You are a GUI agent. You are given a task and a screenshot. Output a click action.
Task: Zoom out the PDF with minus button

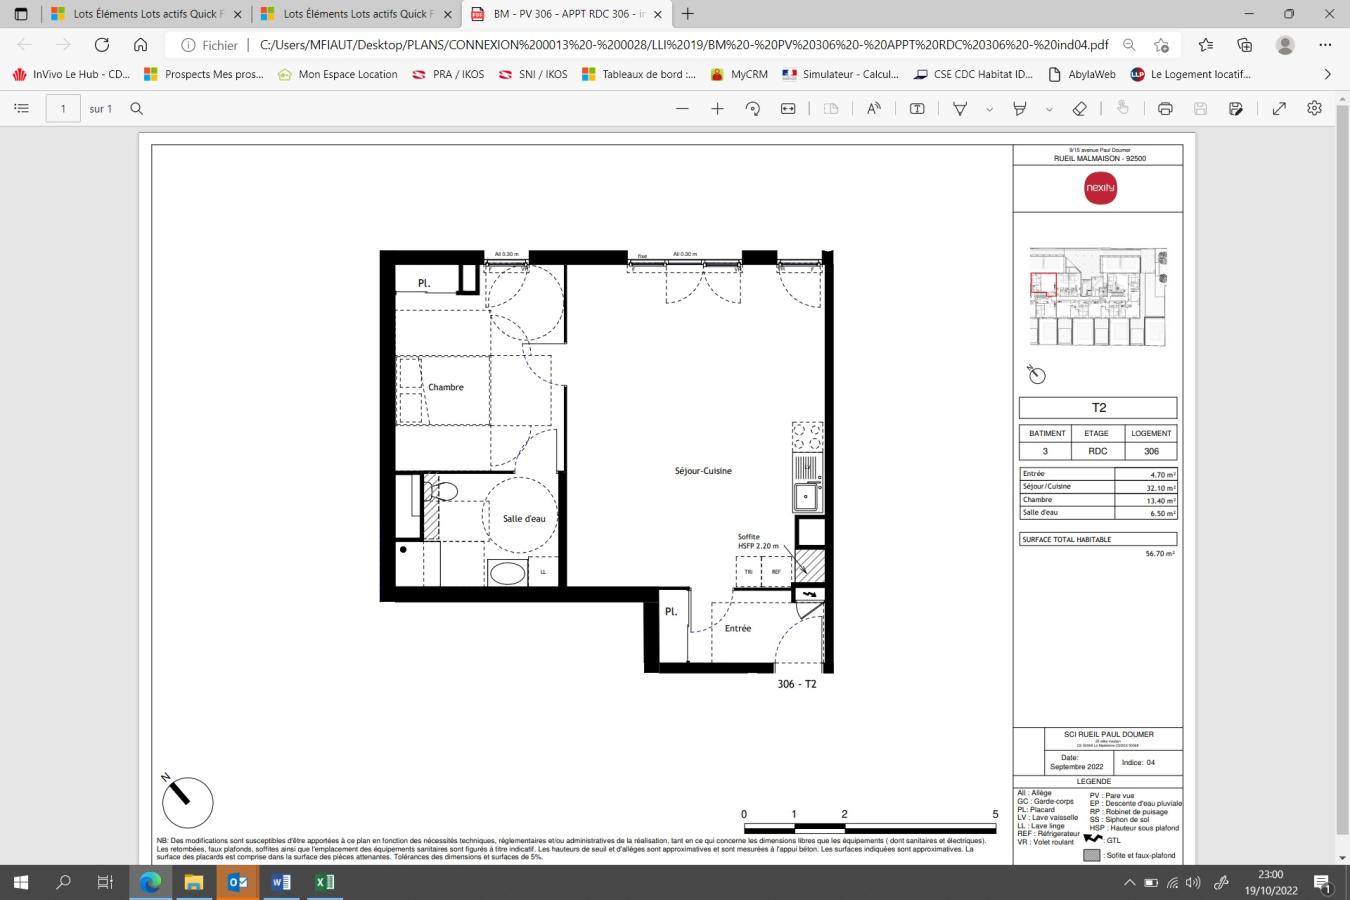(682, 109)
